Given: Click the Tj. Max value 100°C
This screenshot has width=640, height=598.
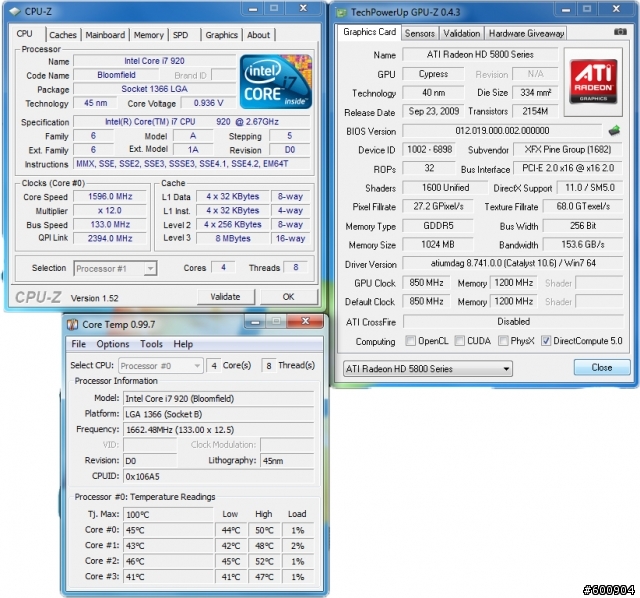Looking at the screenshot, I should [x=168, y=515].
